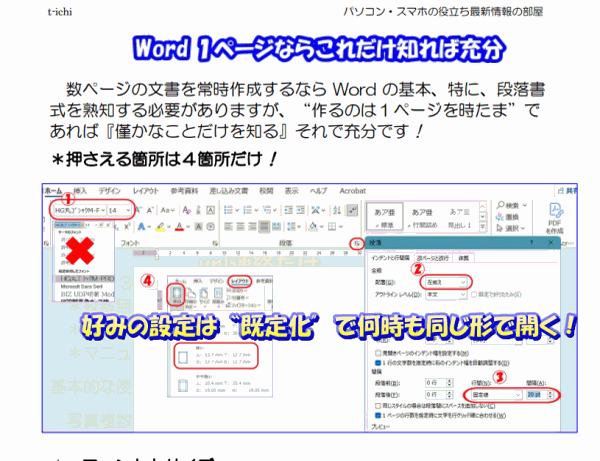Screen dimensions: 600x461
Task: Open the Acrobat ribbon tab
Action: tap(353, 191)
